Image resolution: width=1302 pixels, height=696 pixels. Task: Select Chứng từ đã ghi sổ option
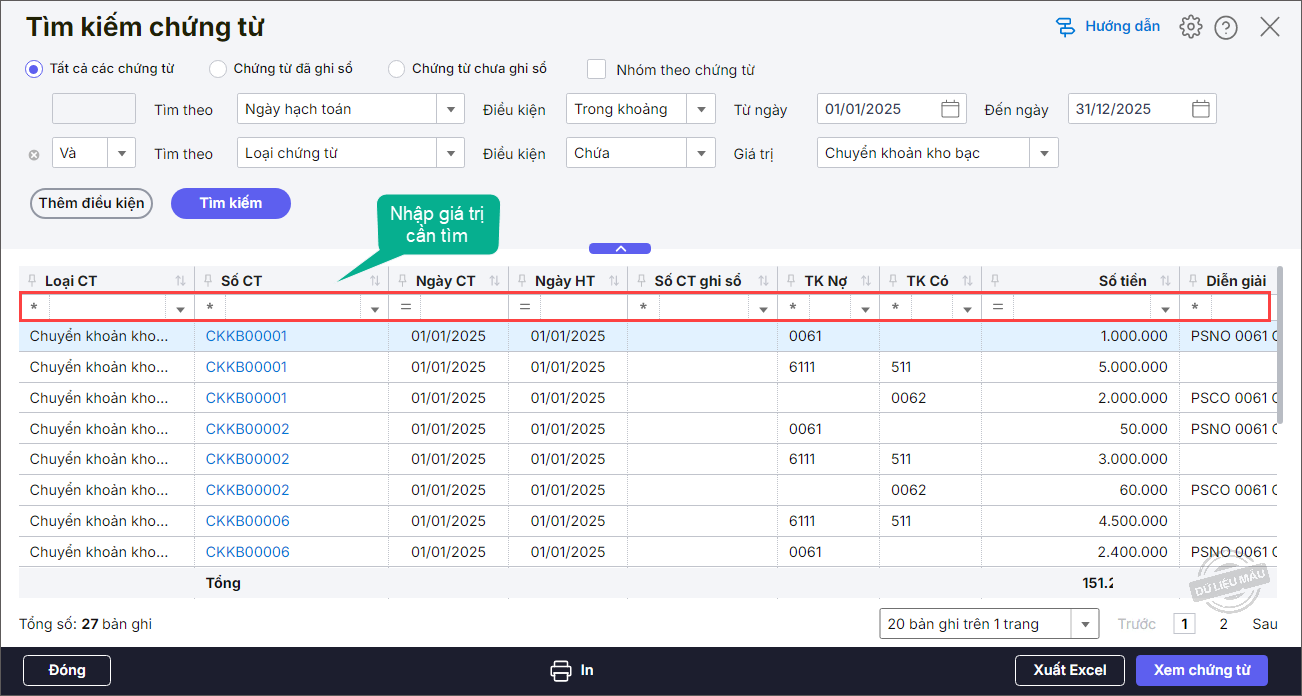point(218,69)
